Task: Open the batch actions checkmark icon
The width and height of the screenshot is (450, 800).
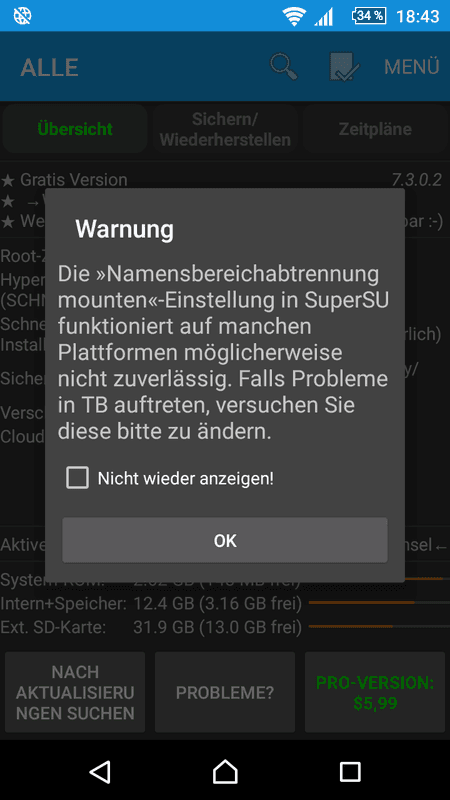Action: [344, 67]
